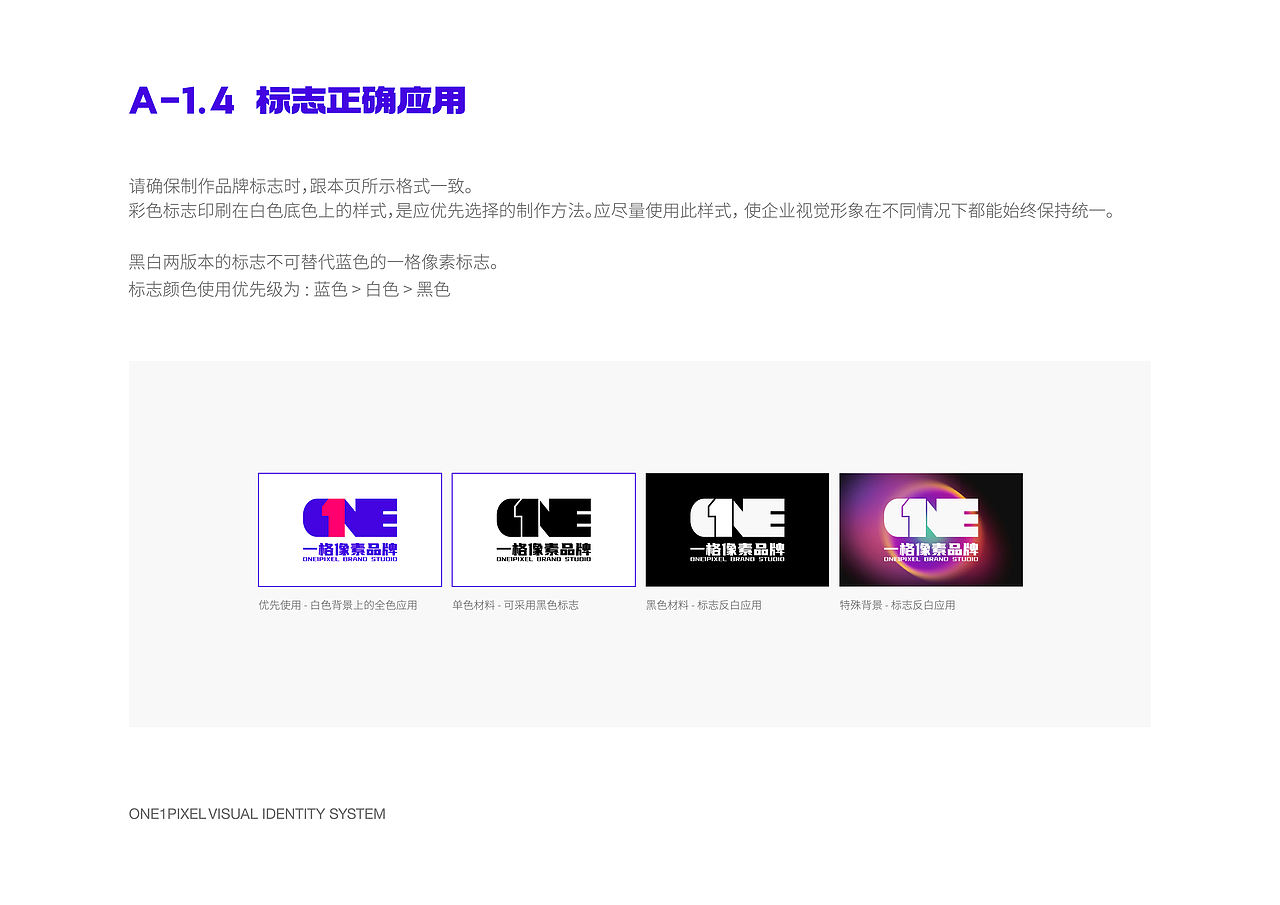Click the line 请确保制作品牌标志时

301,186
